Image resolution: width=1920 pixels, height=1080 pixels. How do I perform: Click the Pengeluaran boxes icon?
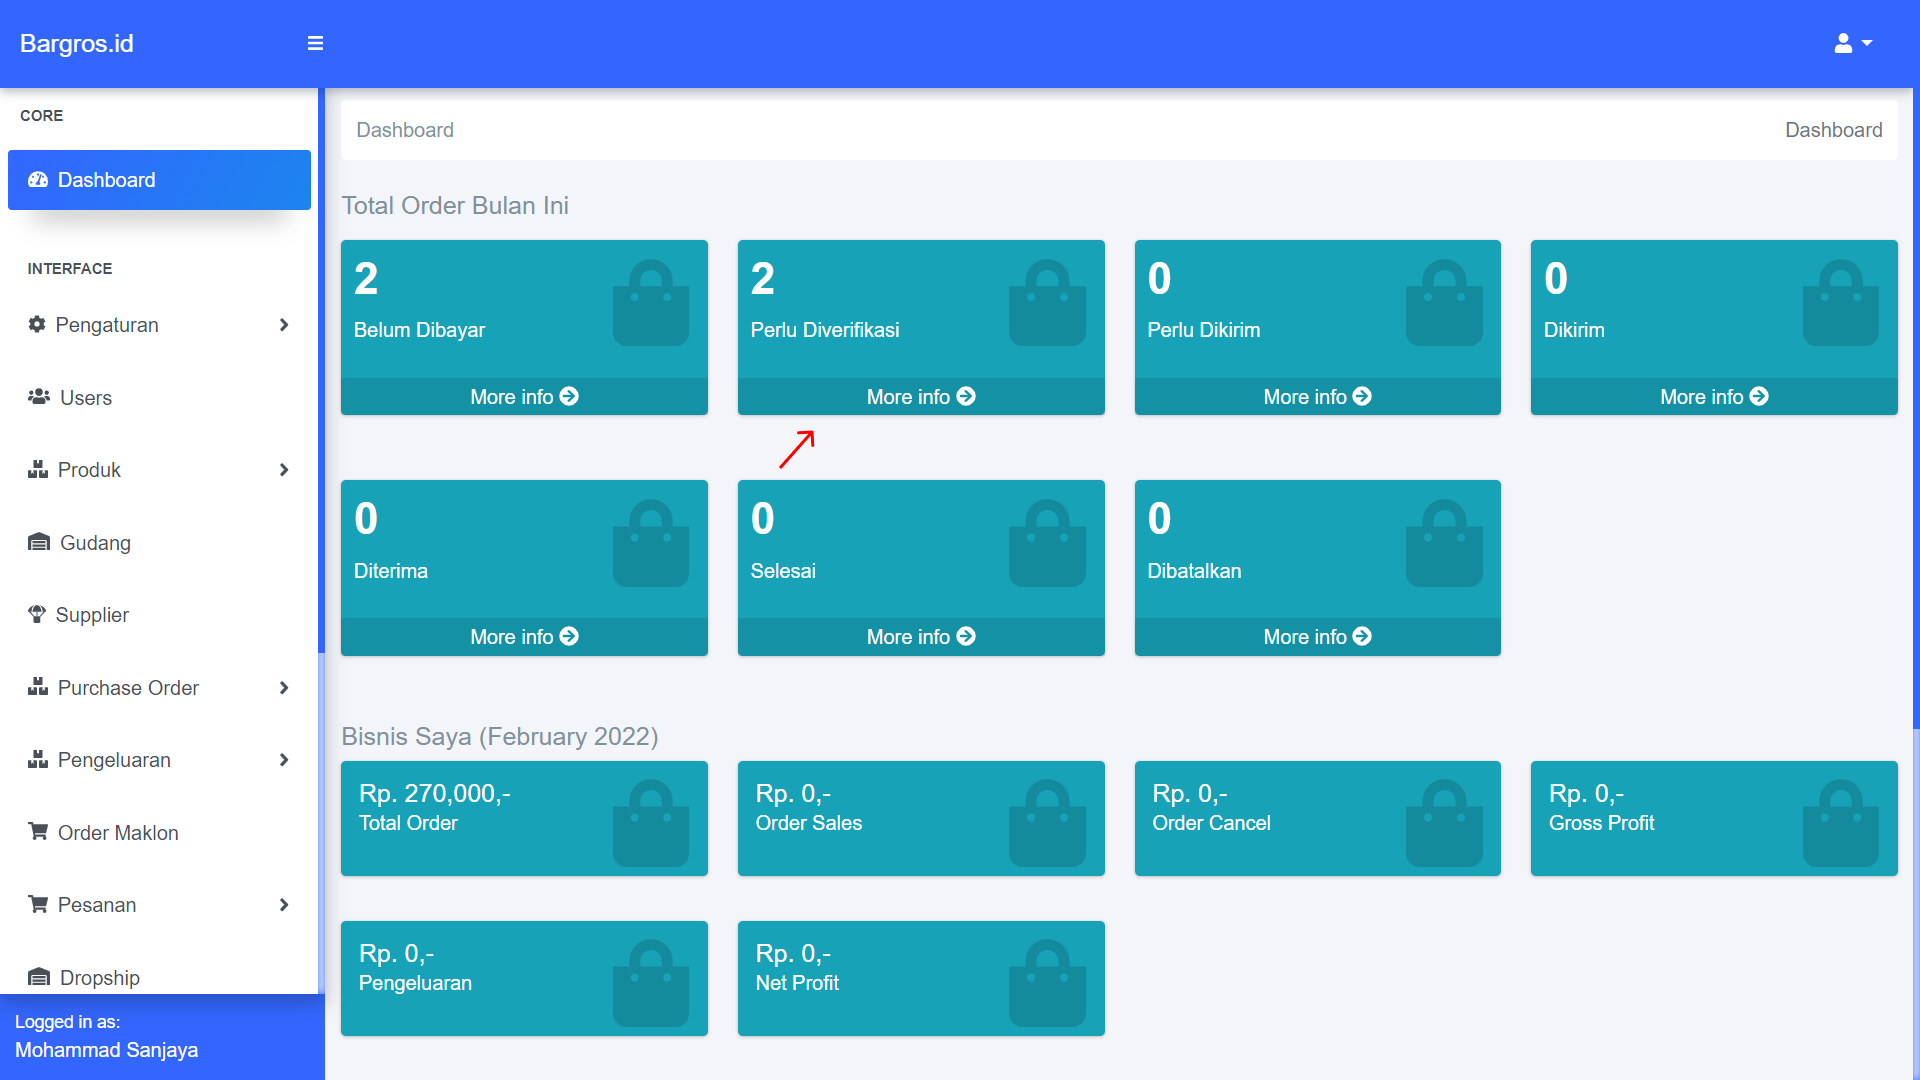pyautogui.click(x=38, y=759)
